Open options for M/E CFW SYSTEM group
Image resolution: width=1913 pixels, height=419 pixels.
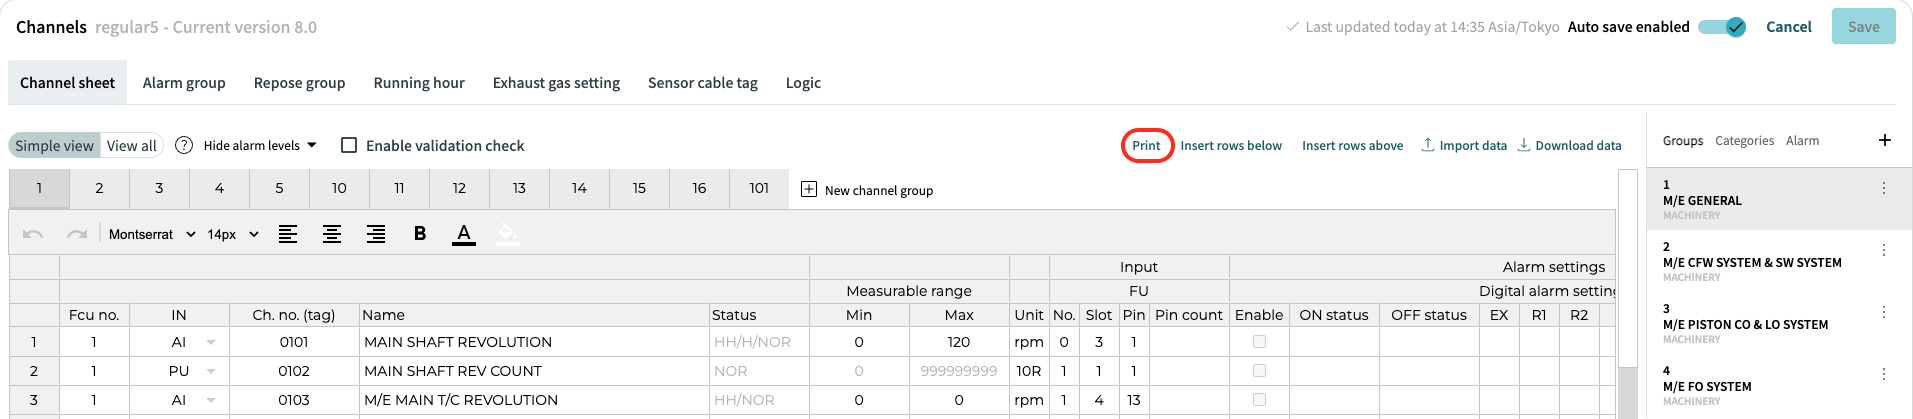click(x=1884, y=250)
